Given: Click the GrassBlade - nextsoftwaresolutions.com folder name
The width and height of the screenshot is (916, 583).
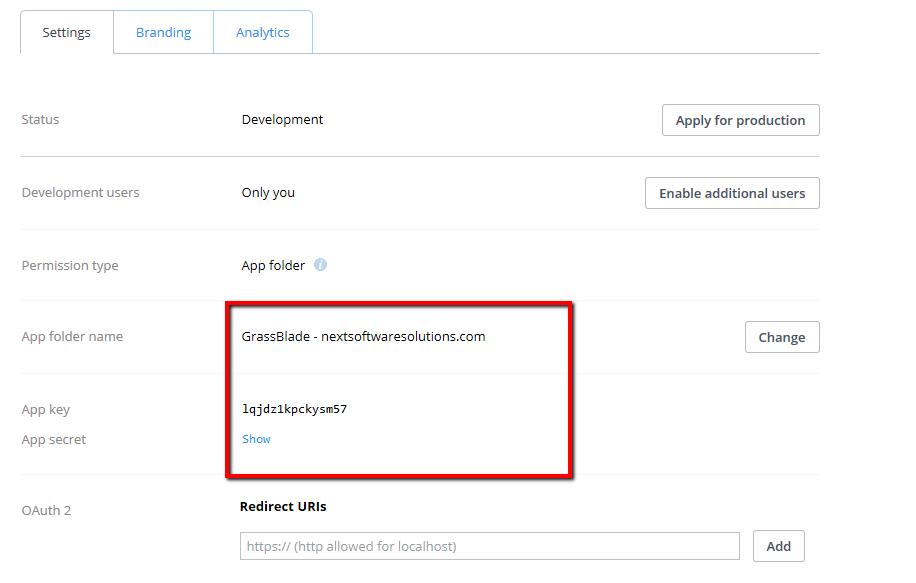Looking at the screenshot, I should pos(363,336).
